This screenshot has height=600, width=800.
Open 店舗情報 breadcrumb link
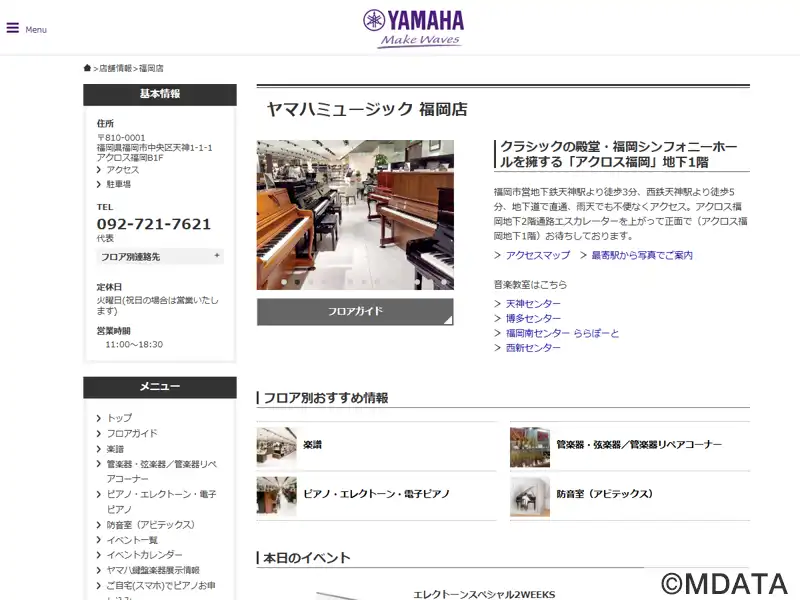pos(115,68)
